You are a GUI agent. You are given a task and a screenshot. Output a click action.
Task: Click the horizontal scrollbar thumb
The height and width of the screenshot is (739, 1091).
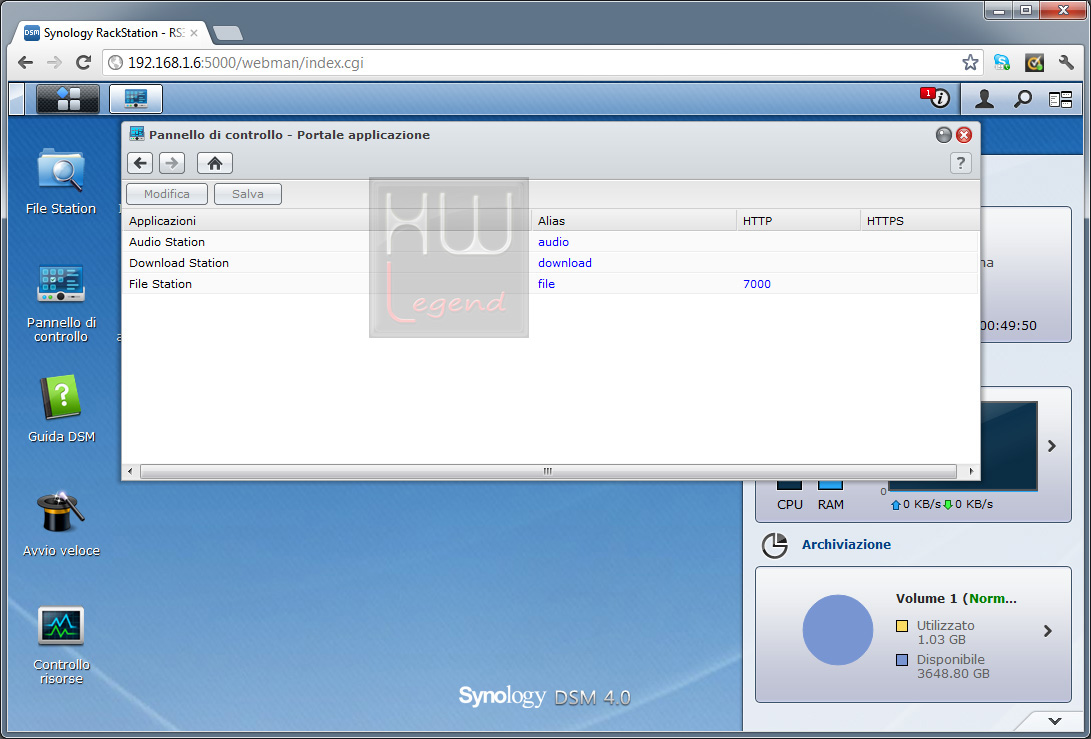(x=548, y=471)
